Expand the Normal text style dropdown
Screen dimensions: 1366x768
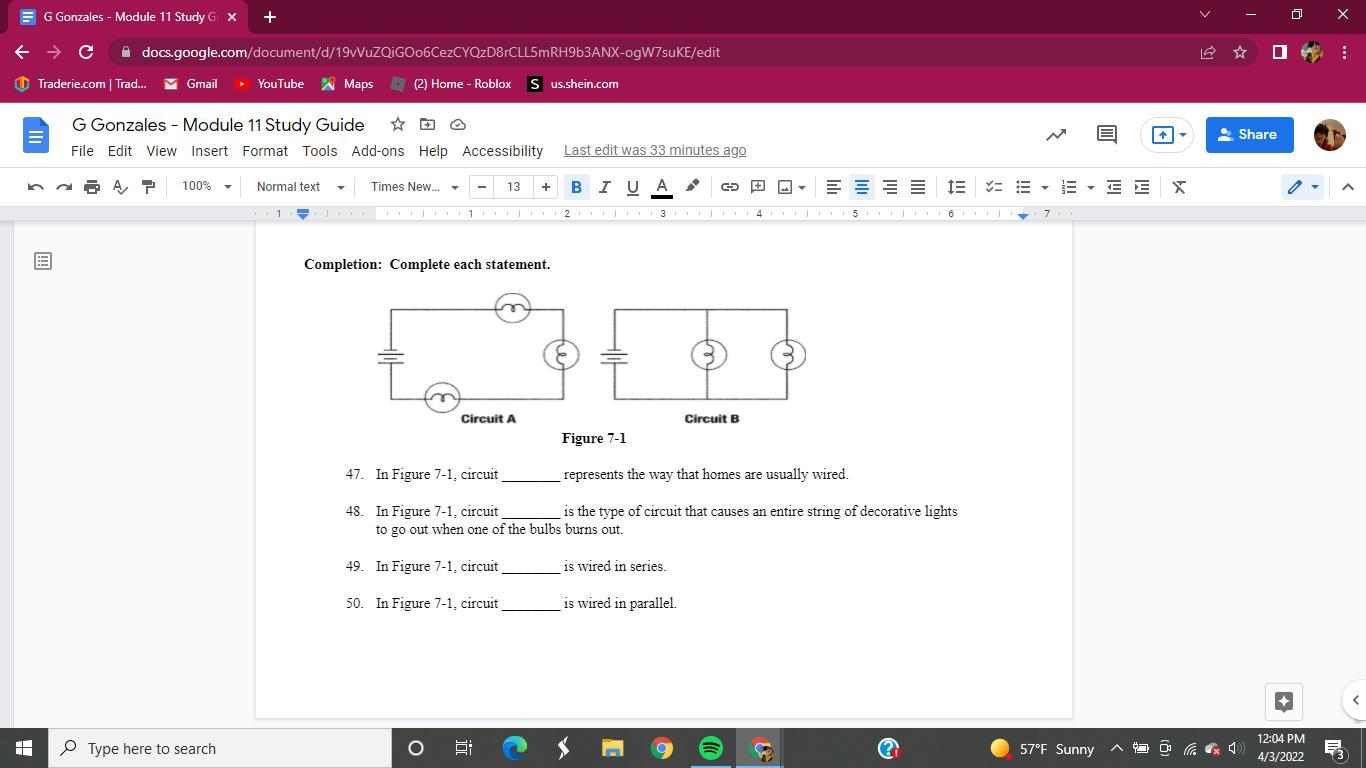coord(300,187)
